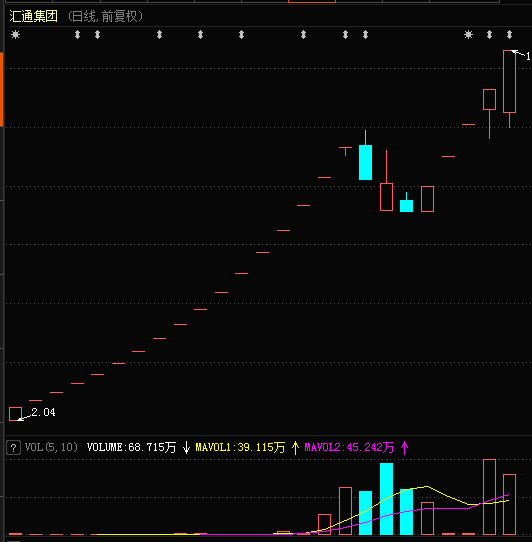Click the VOLUME 68.715万 readout
This screenshot has height=542, width=532.
(131, 448)
